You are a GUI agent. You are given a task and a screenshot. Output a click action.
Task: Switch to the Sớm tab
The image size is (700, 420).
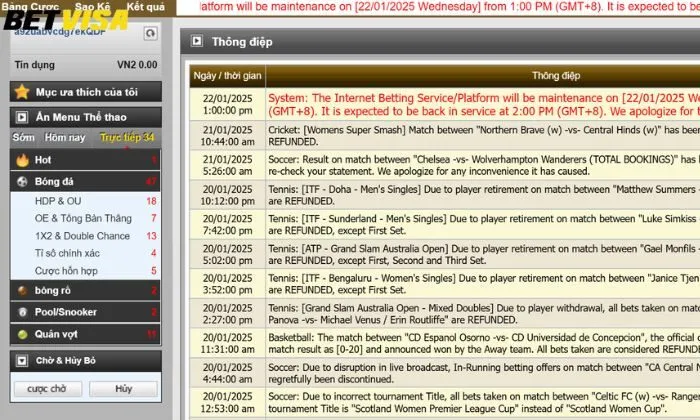24,137
